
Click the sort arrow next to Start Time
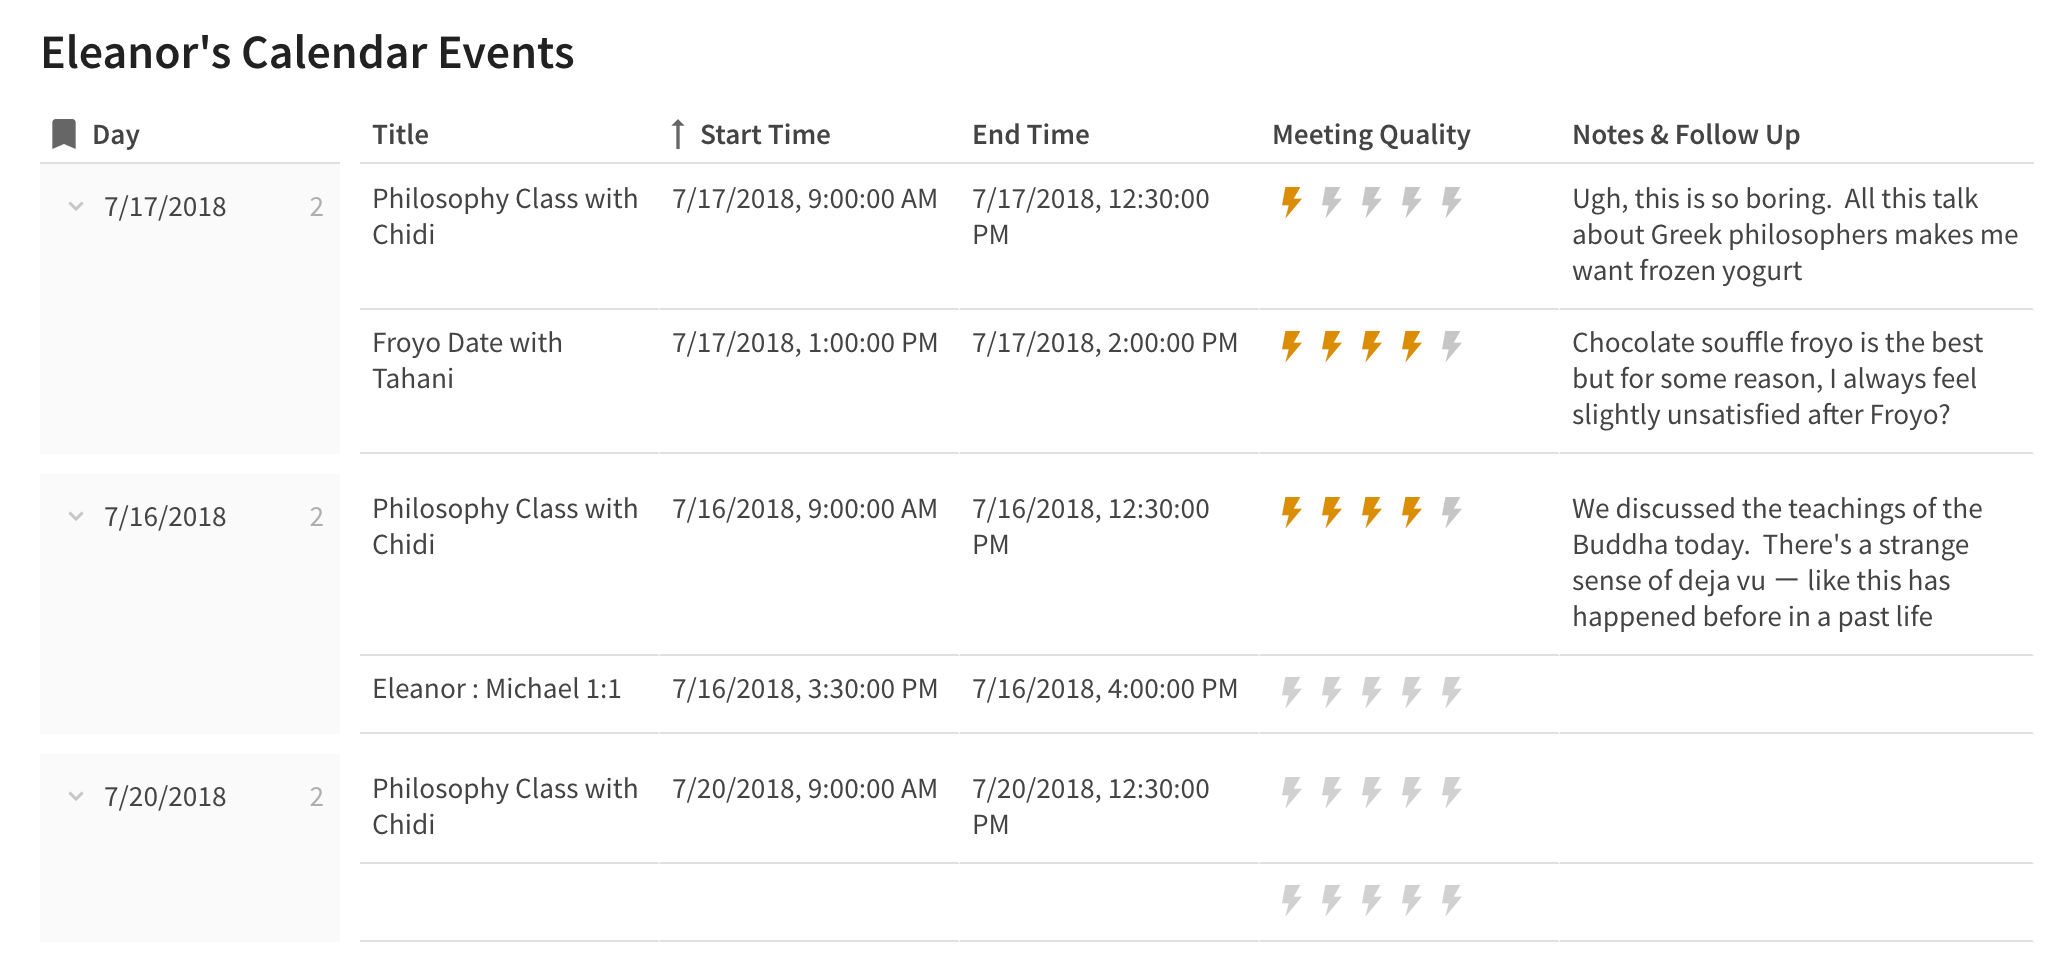tap(678, 134)
